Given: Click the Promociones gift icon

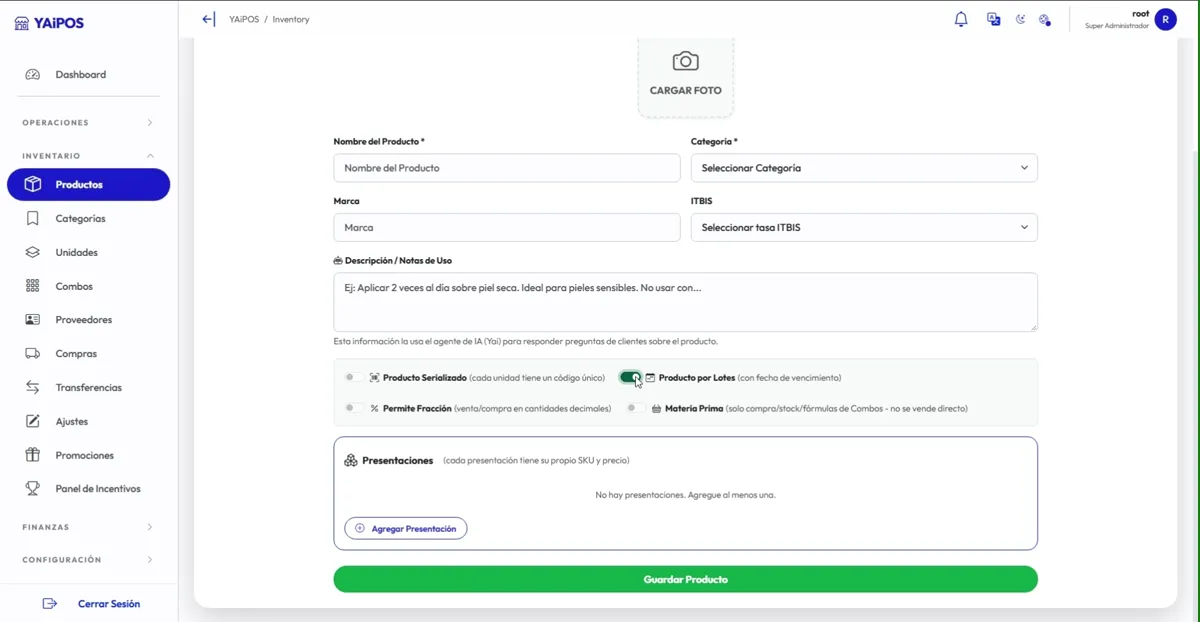Looking at the screenshot, I should [33, 455].
